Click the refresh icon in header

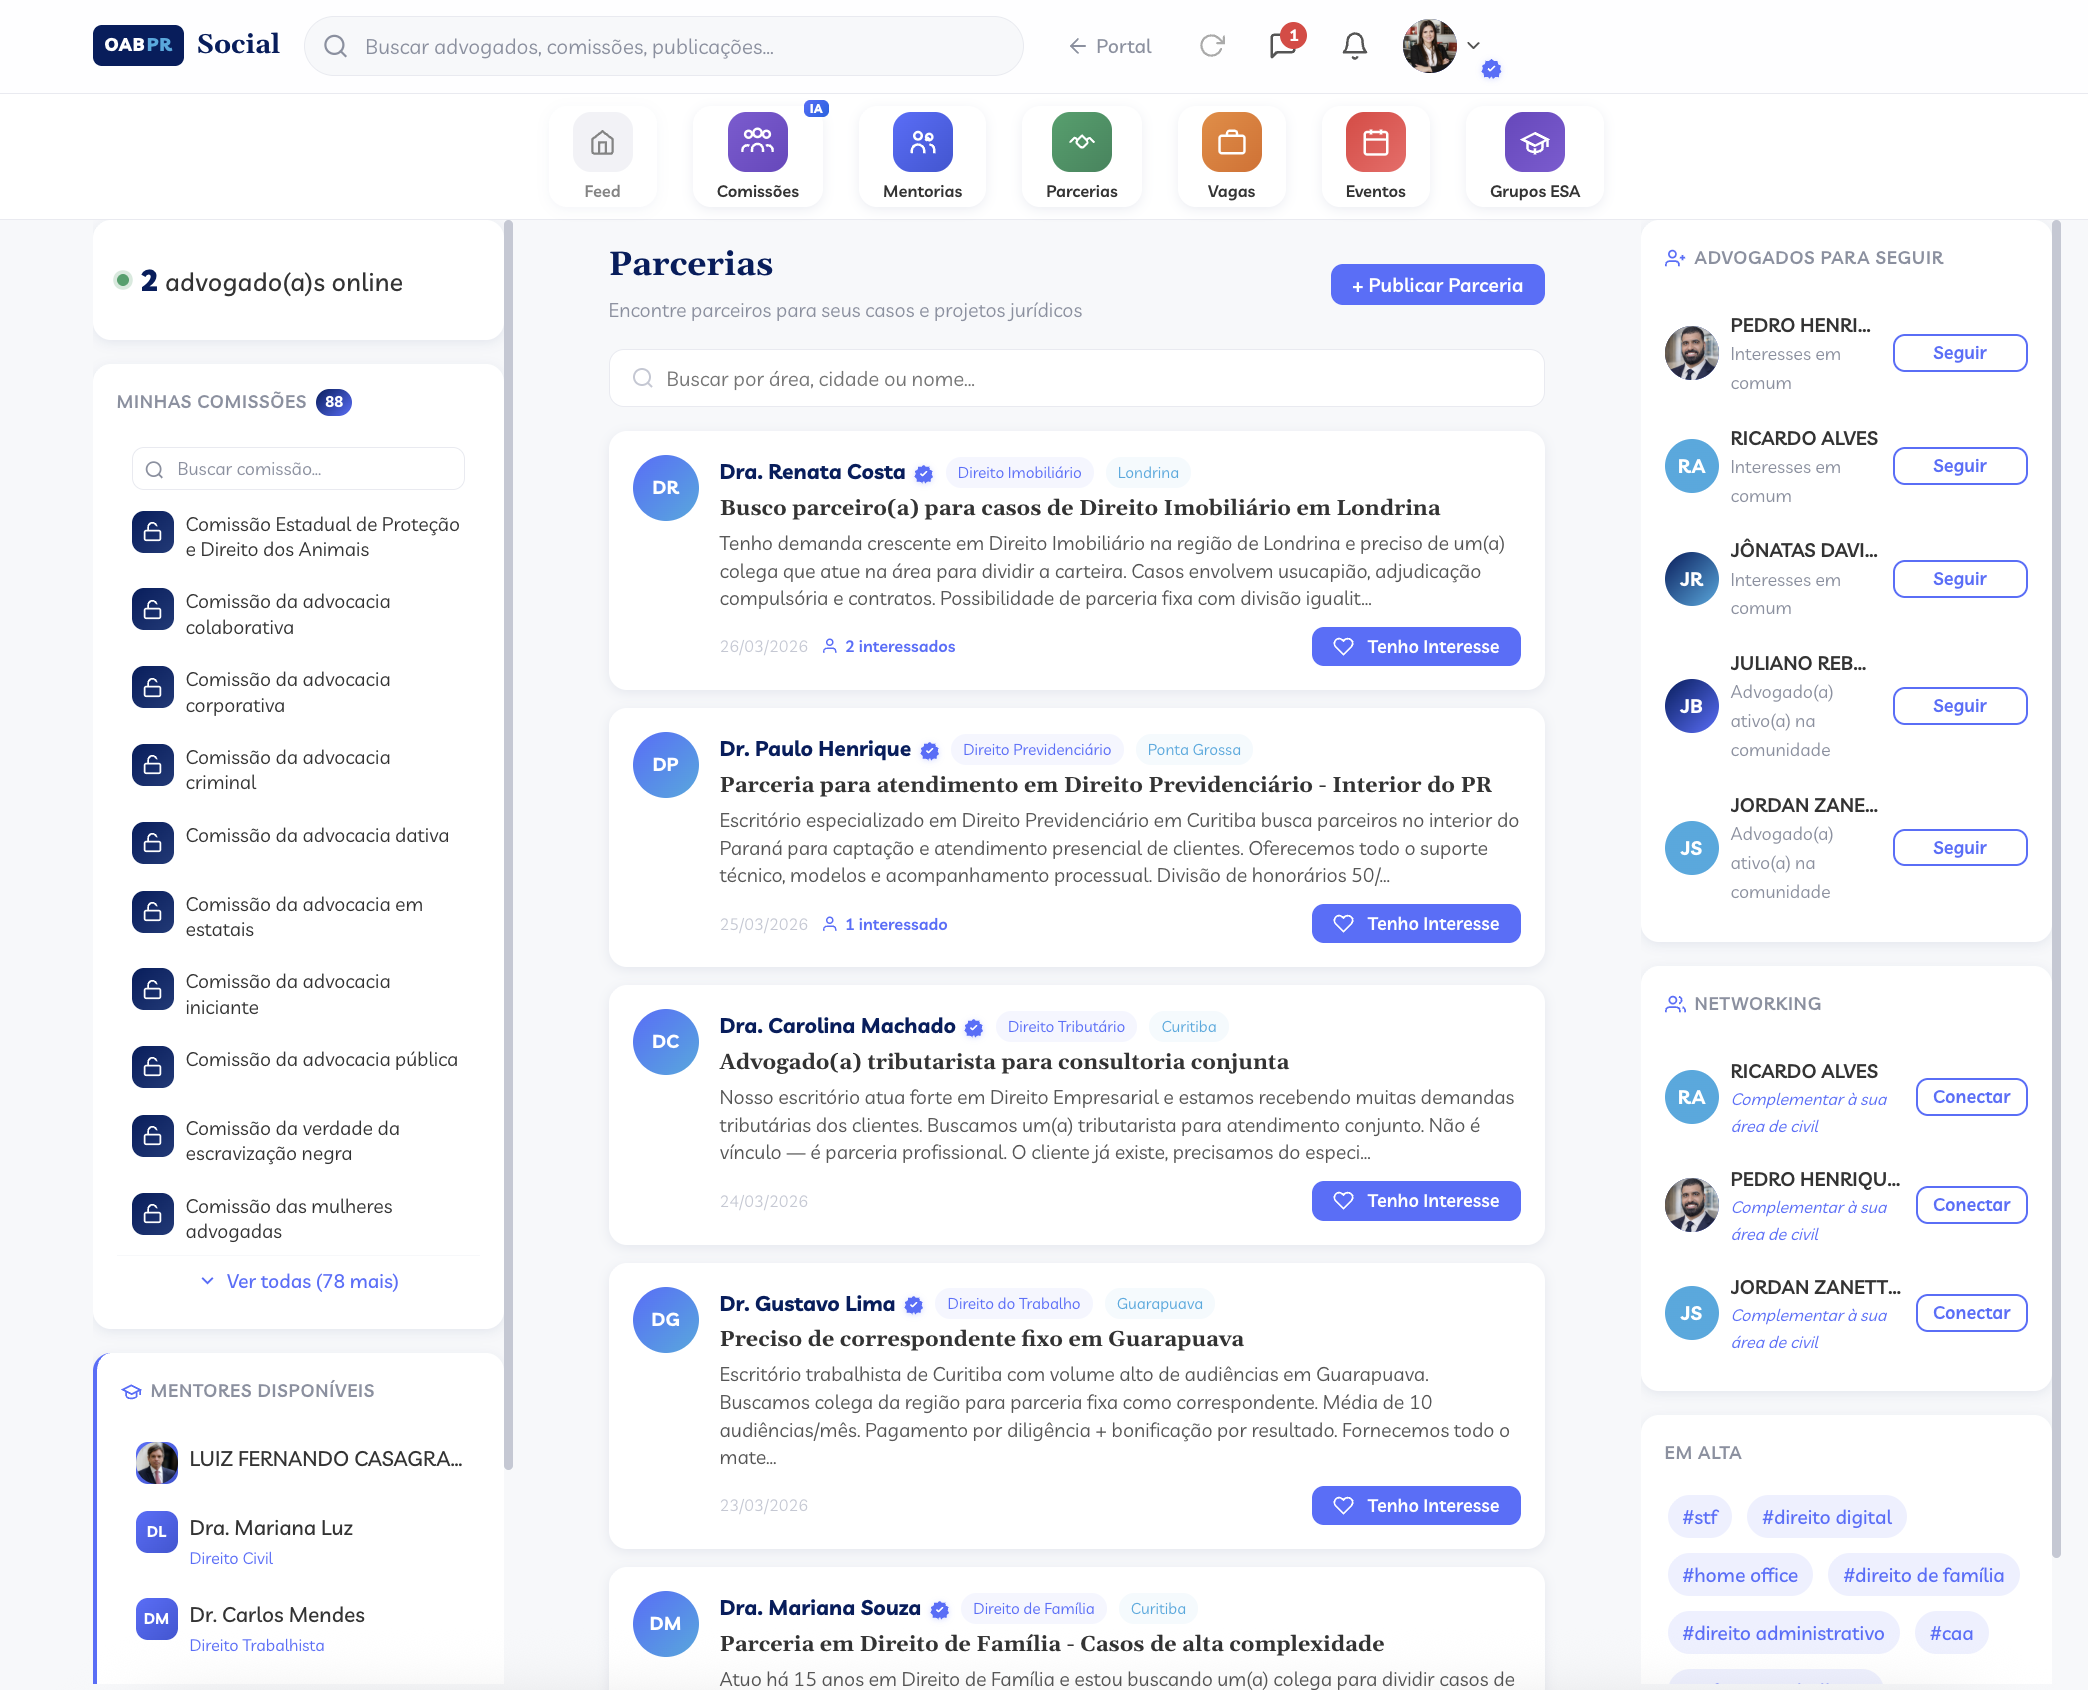1212,46
